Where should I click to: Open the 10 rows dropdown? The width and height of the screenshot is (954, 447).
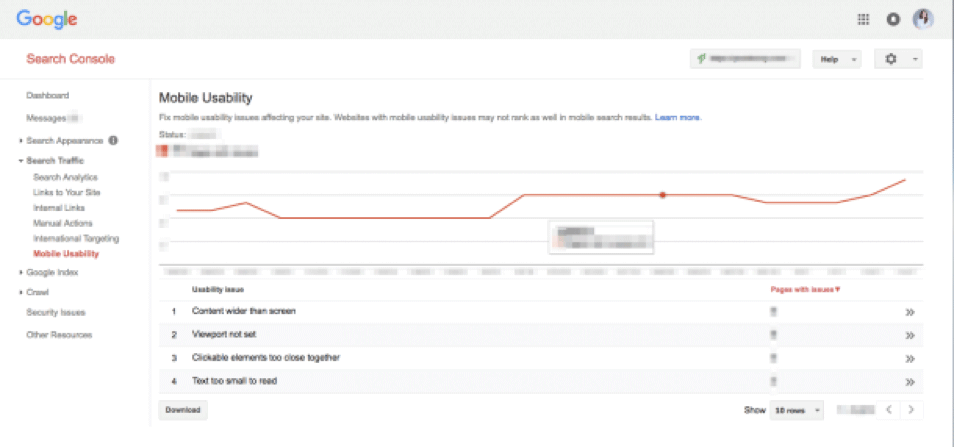797,410
